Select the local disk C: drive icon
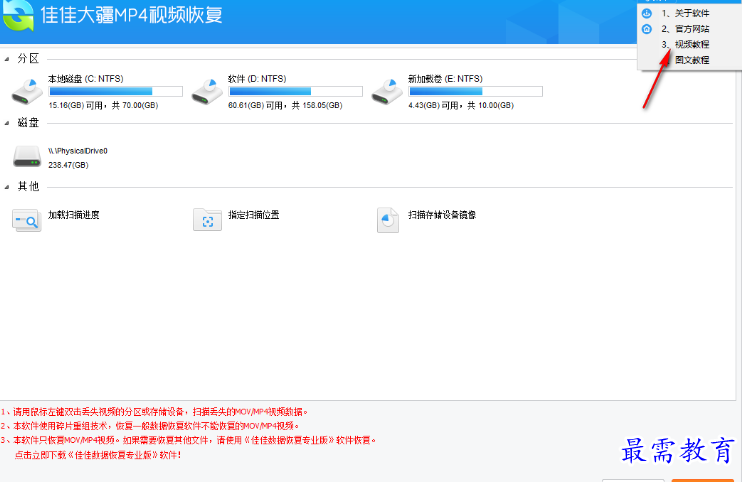 tap(27, 92)
